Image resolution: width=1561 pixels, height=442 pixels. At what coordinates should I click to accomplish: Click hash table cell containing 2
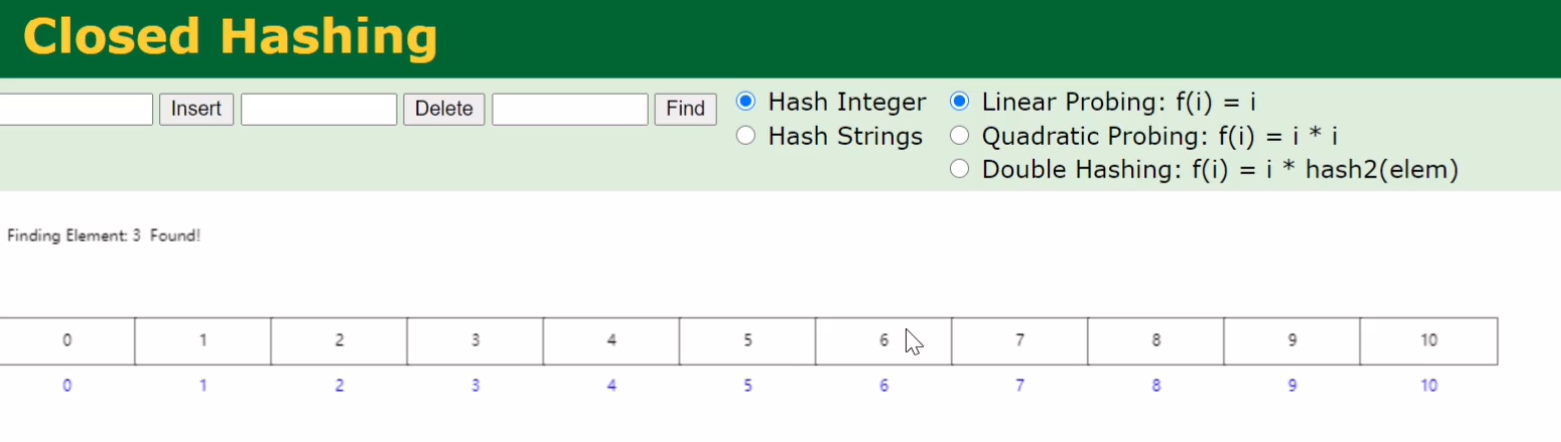tap(339, 341)
